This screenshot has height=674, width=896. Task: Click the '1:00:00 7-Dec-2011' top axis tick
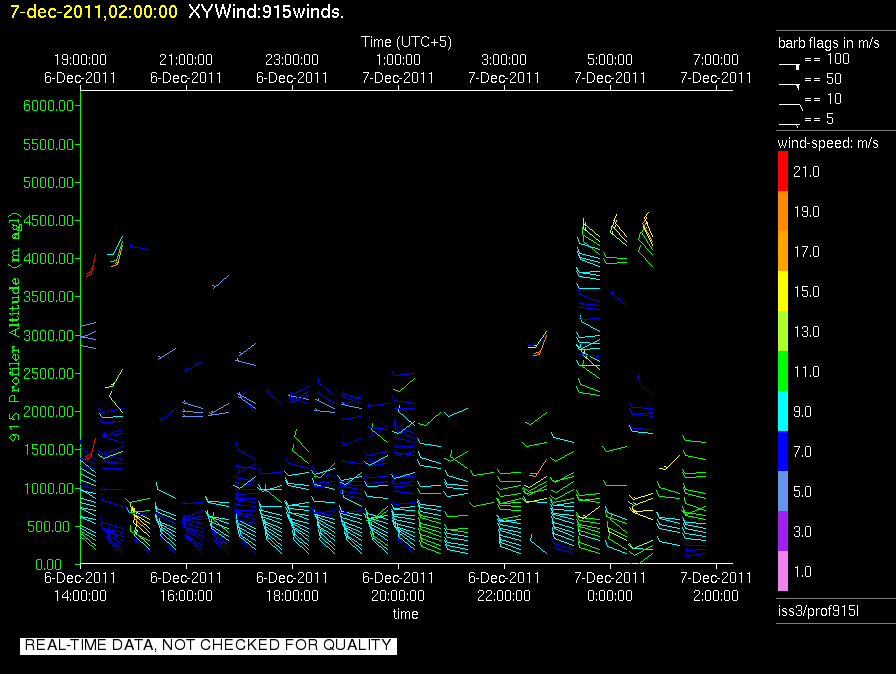tap(398, 69)
